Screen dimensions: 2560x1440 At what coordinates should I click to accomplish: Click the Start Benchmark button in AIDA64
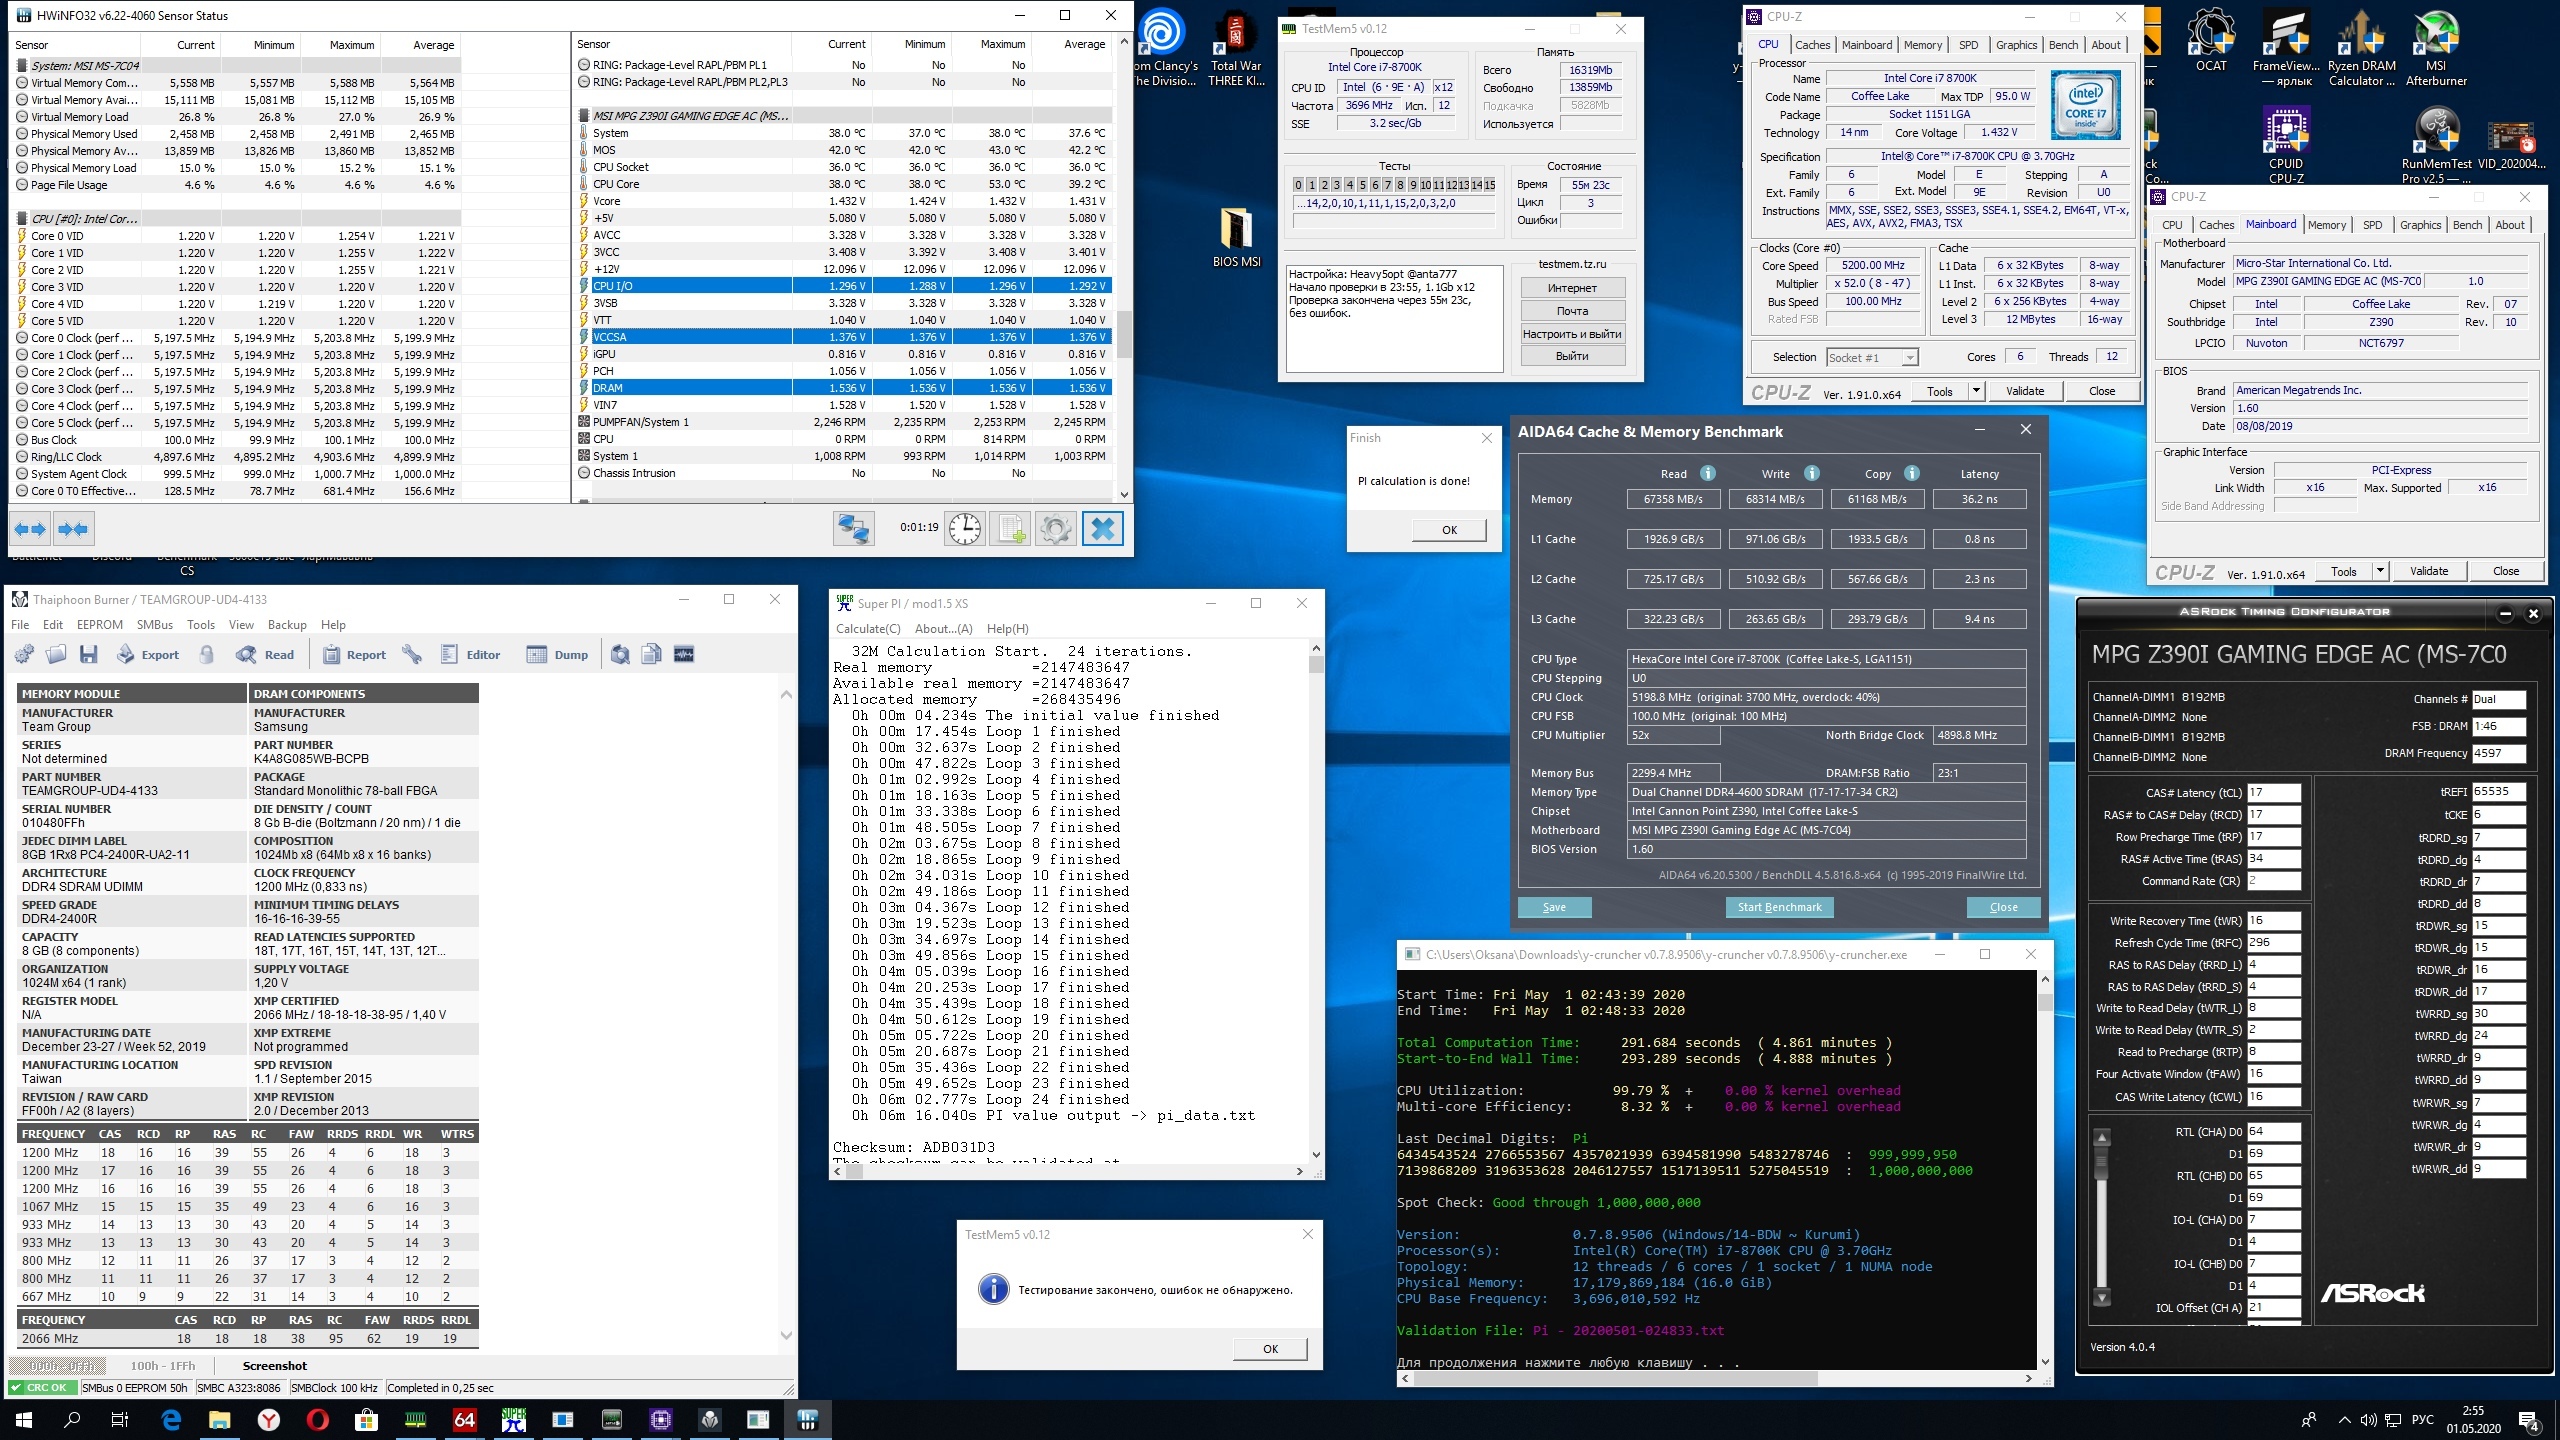[x=1779, y=907]
